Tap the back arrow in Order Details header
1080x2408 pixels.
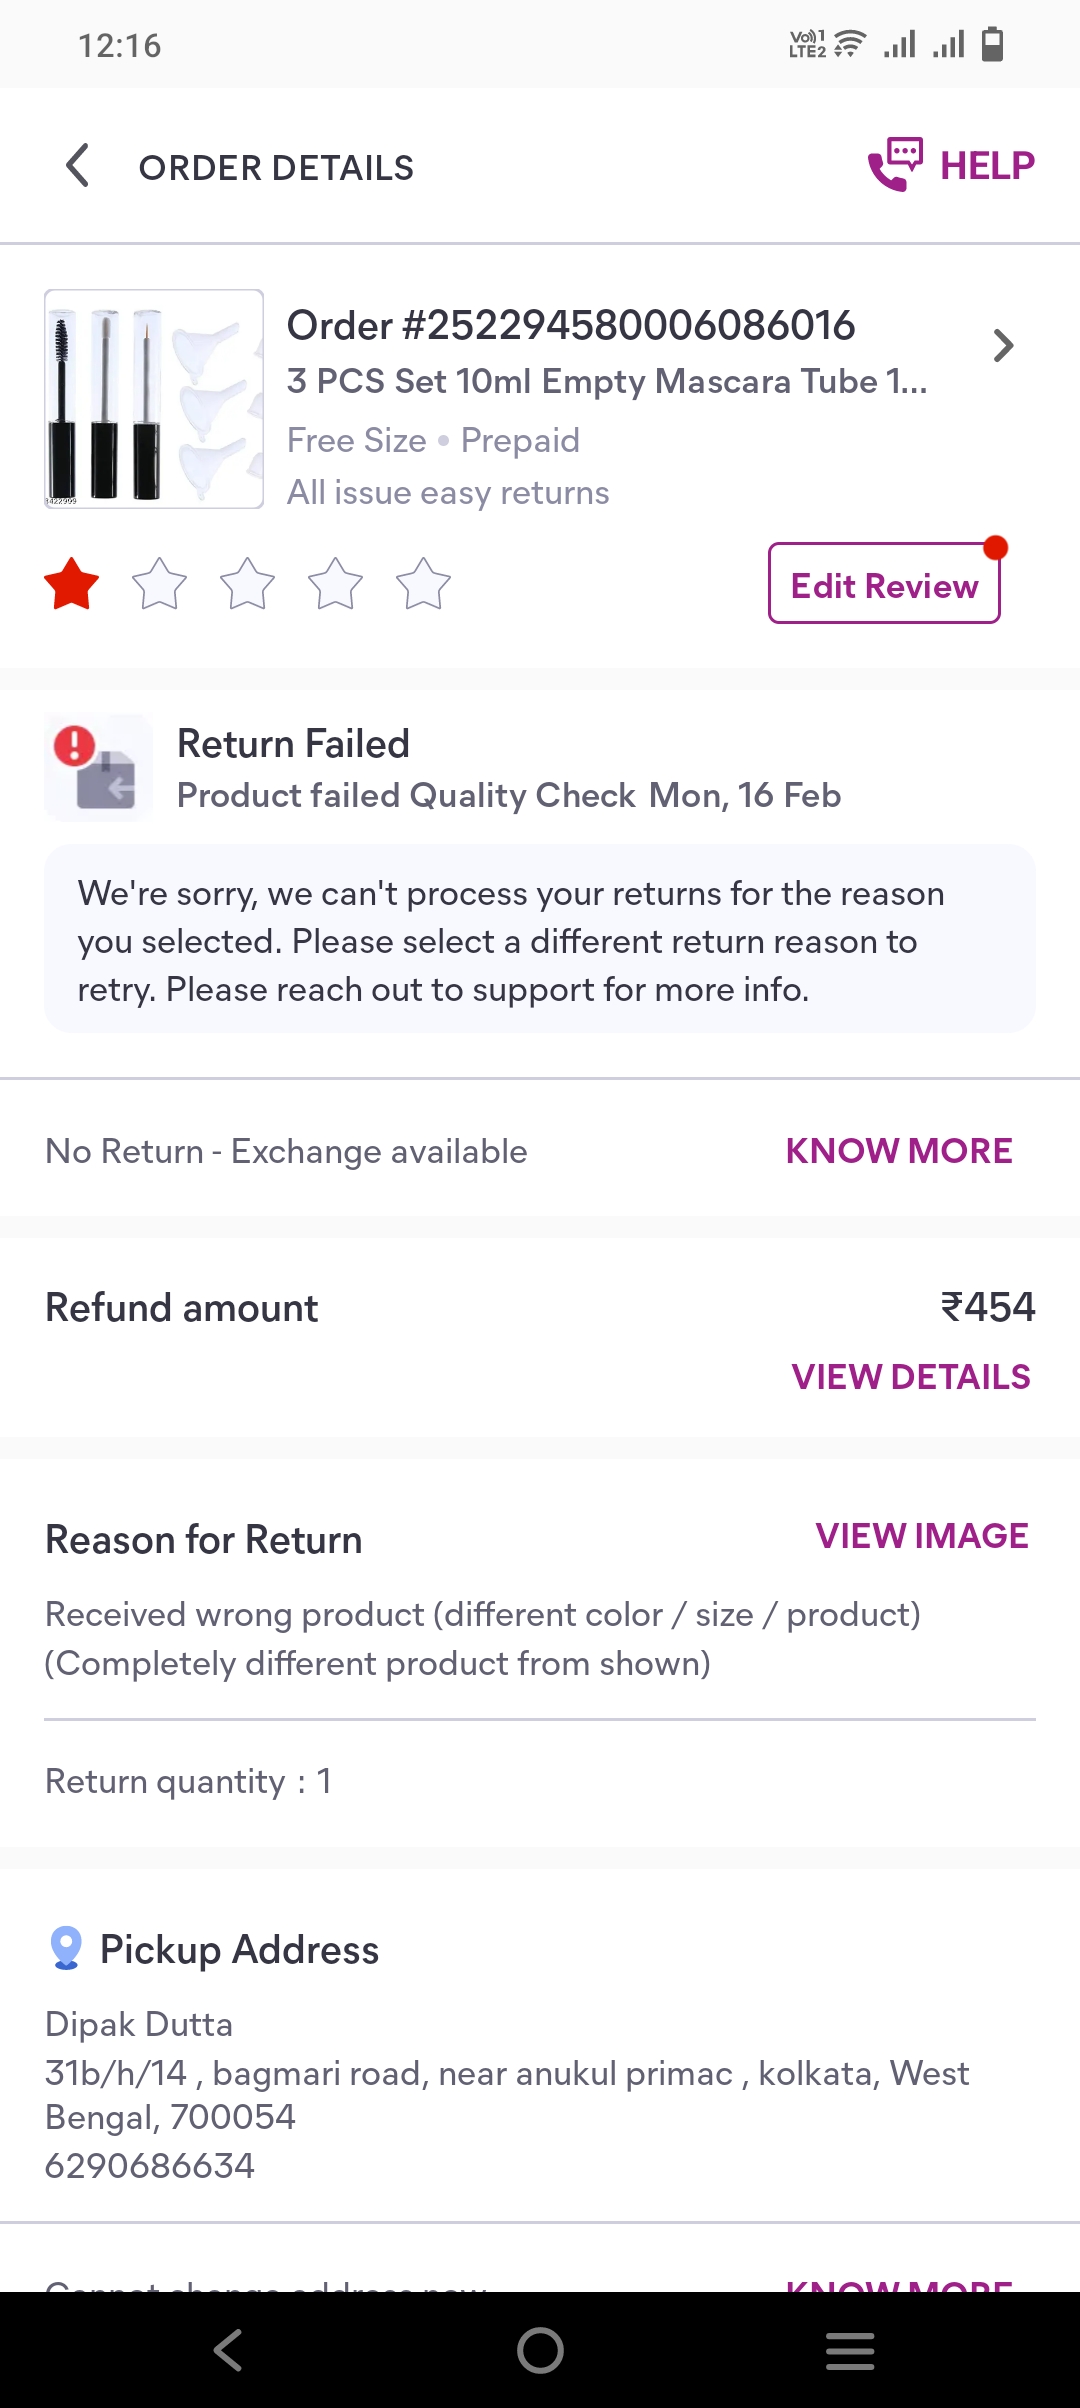[x=78, y=166]
